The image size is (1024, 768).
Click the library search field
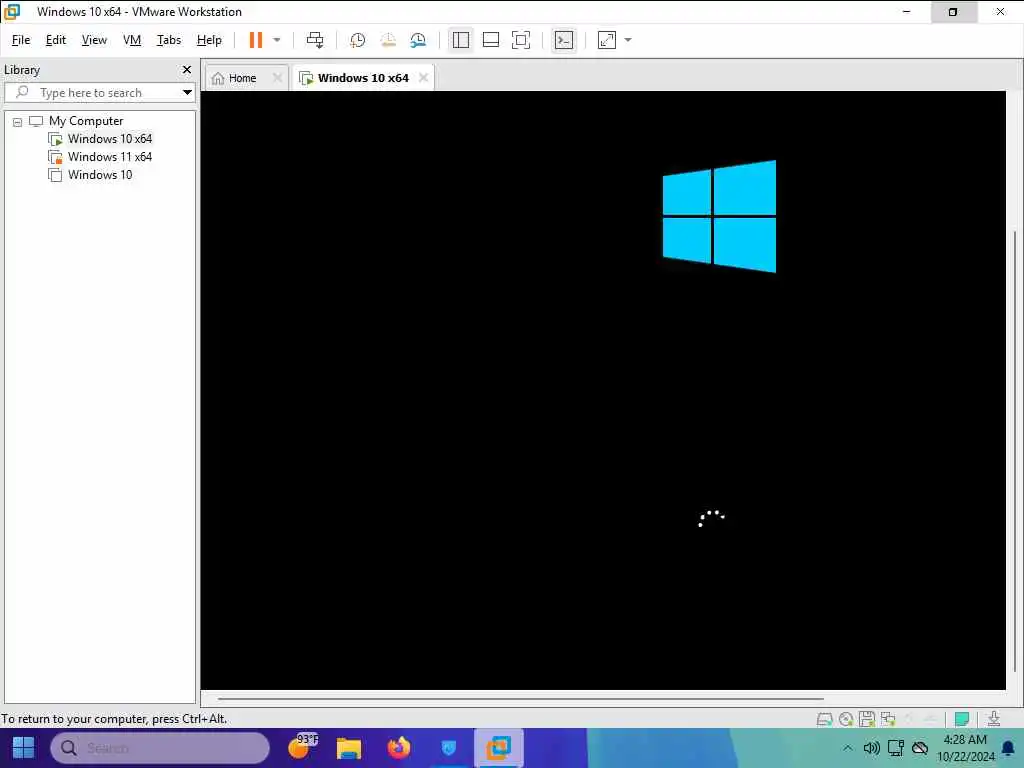[x=98, y=92]
